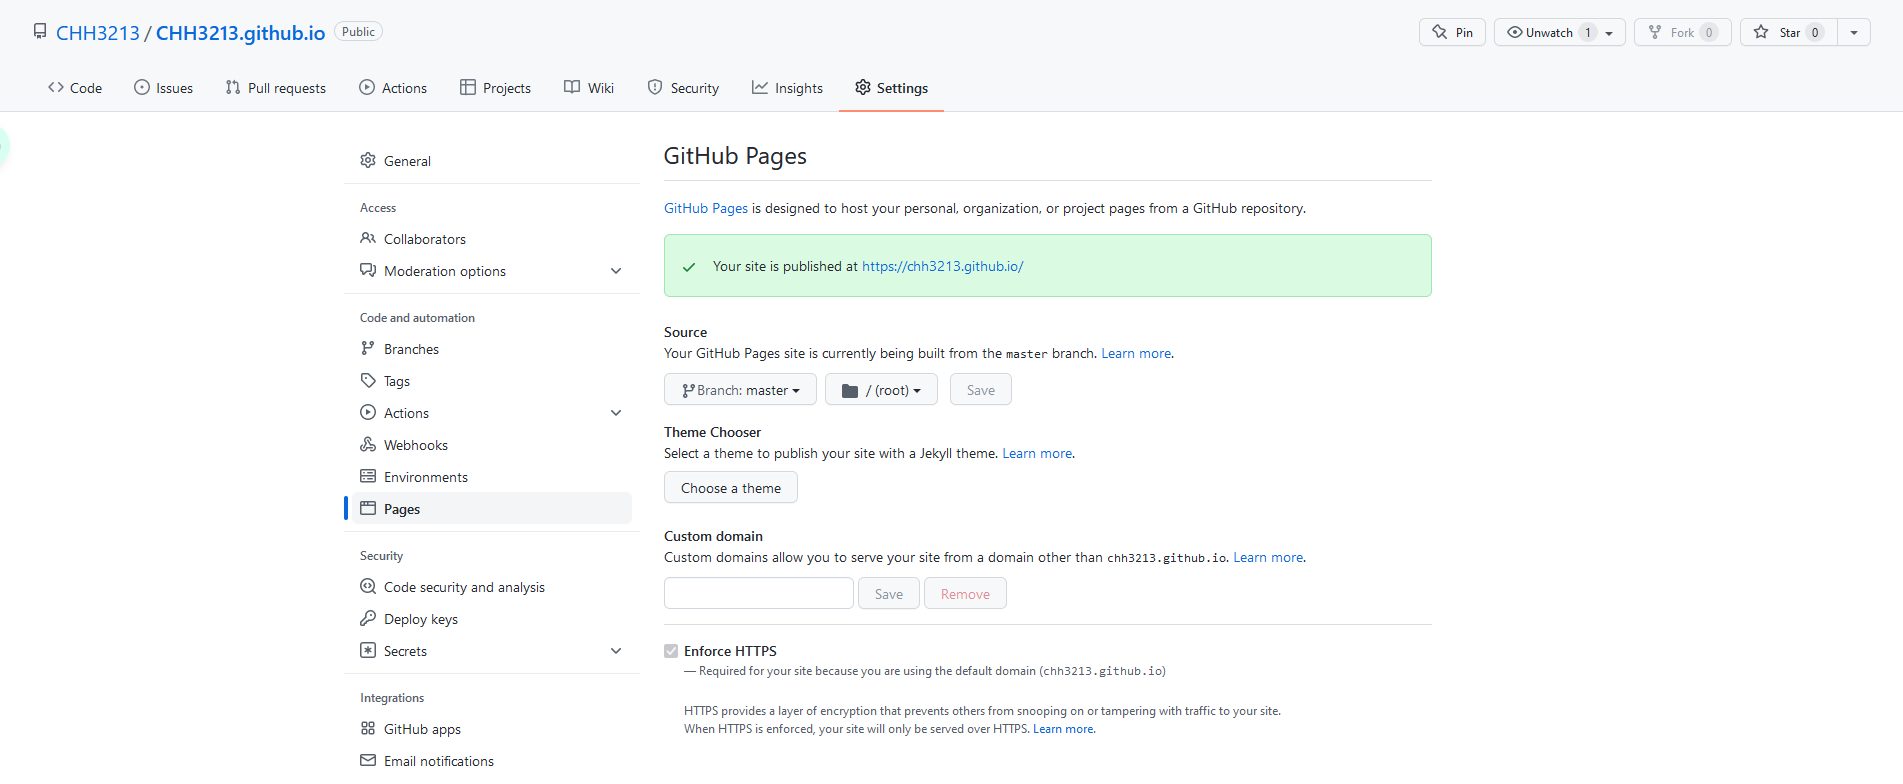Click the Pin button
This screenshot has height=784, width=1903.
pyautogui.click(x=1452, y=32)
